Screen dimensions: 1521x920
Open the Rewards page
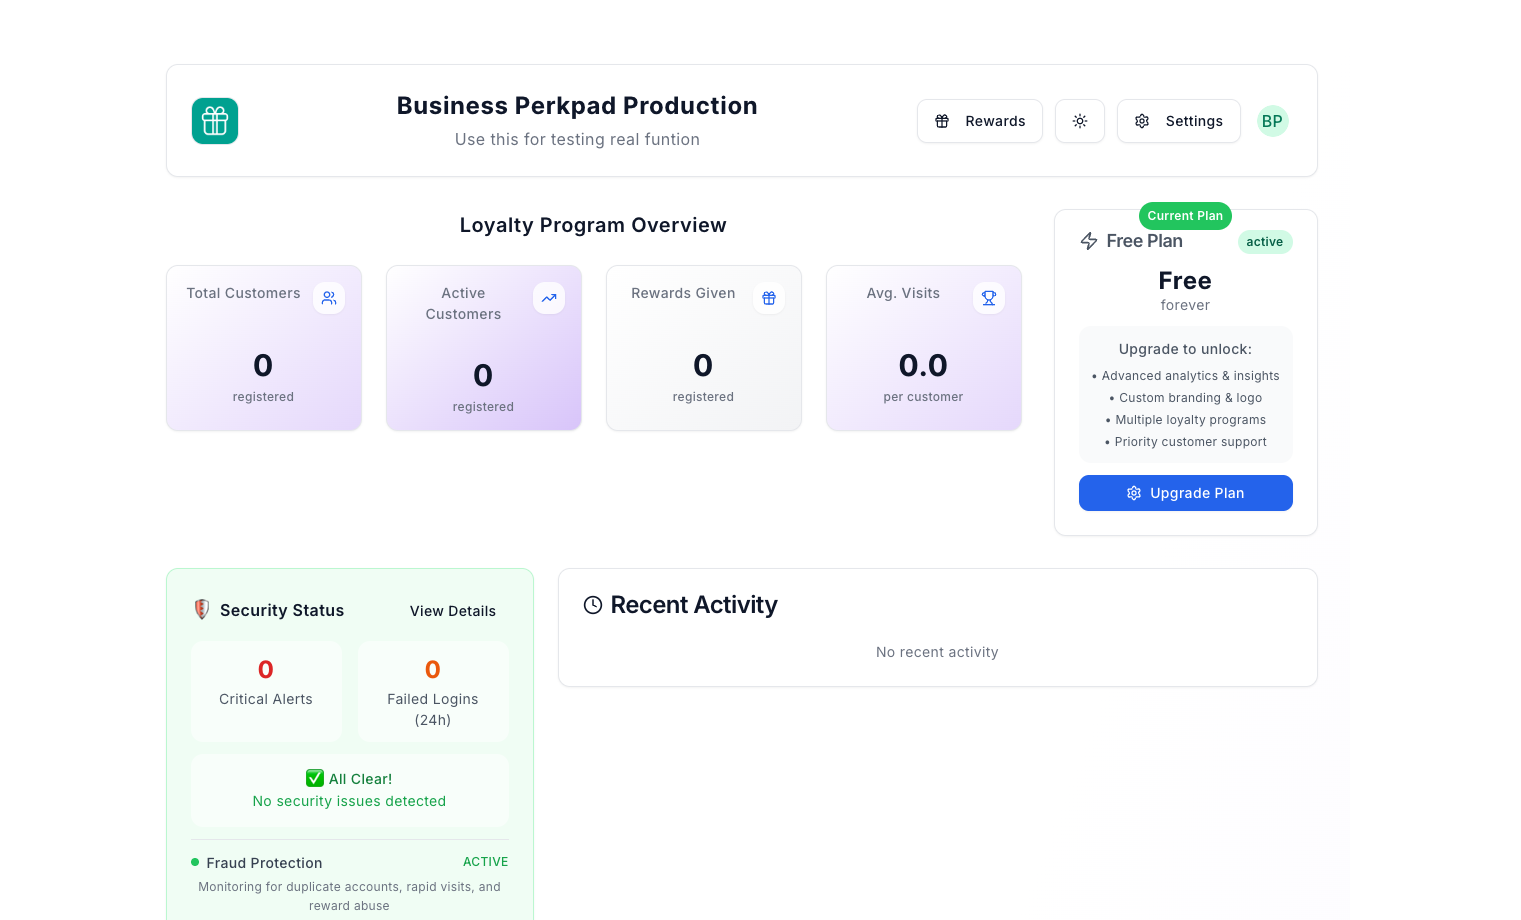click(980, 121)
